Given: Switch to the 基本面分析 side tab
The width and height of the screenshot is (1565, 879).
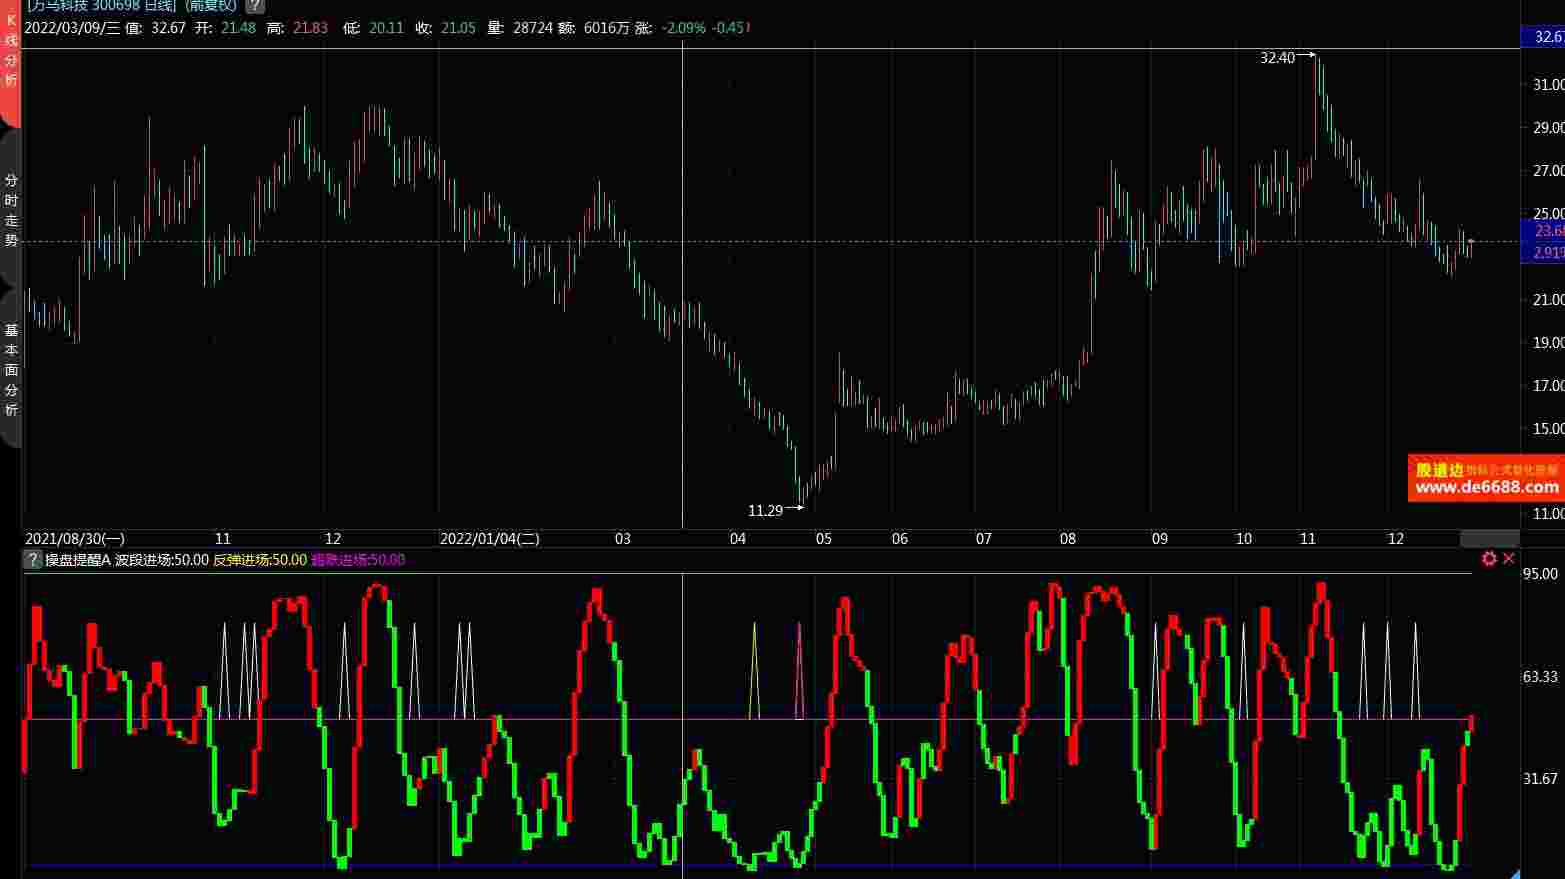Looking at the screenshot, I should [11, 370].
